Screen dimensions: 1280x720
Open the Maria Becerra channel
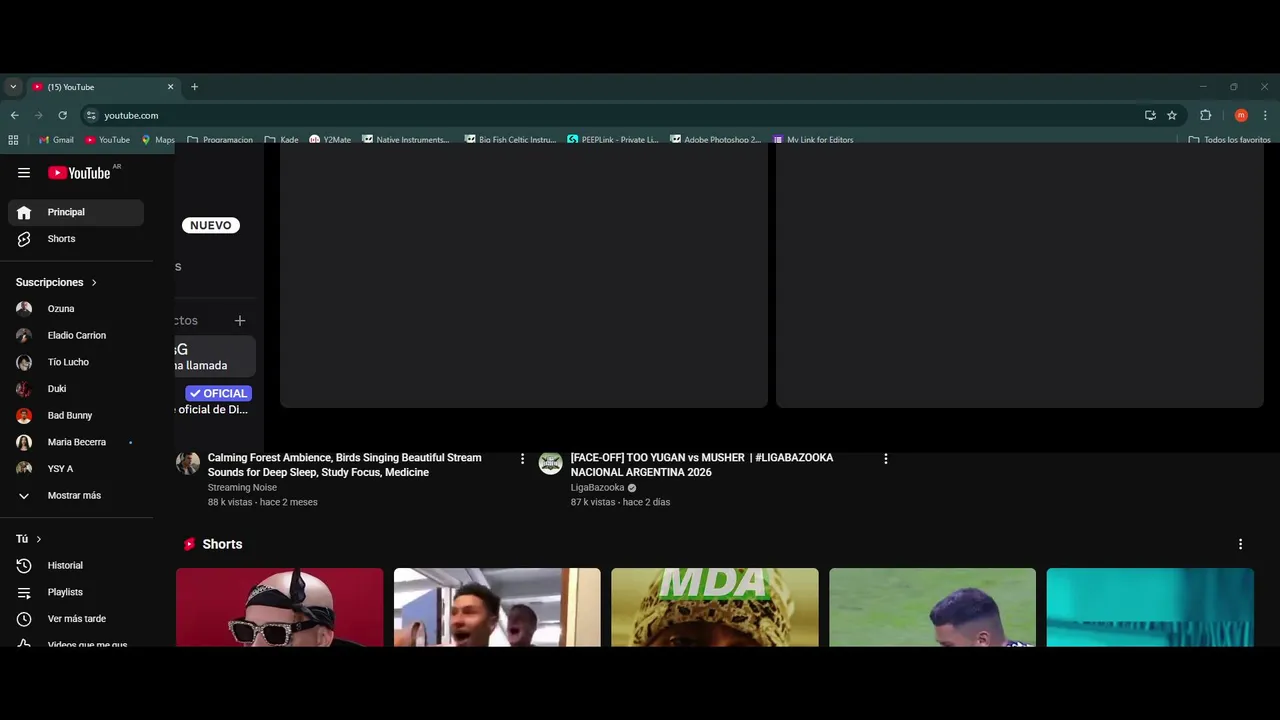click(76, 442)
